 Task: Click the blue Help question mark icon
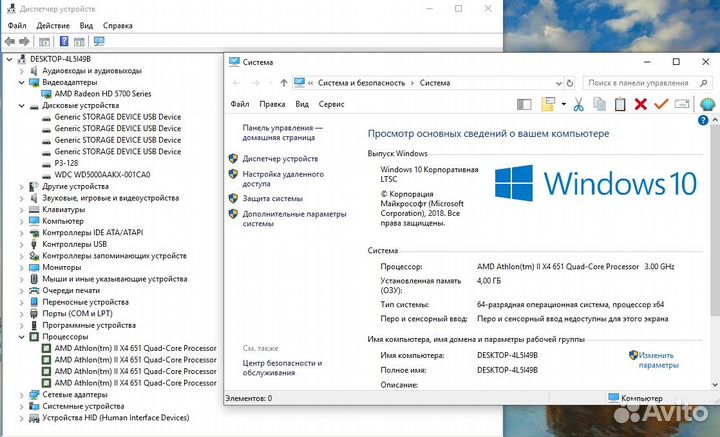703,120
